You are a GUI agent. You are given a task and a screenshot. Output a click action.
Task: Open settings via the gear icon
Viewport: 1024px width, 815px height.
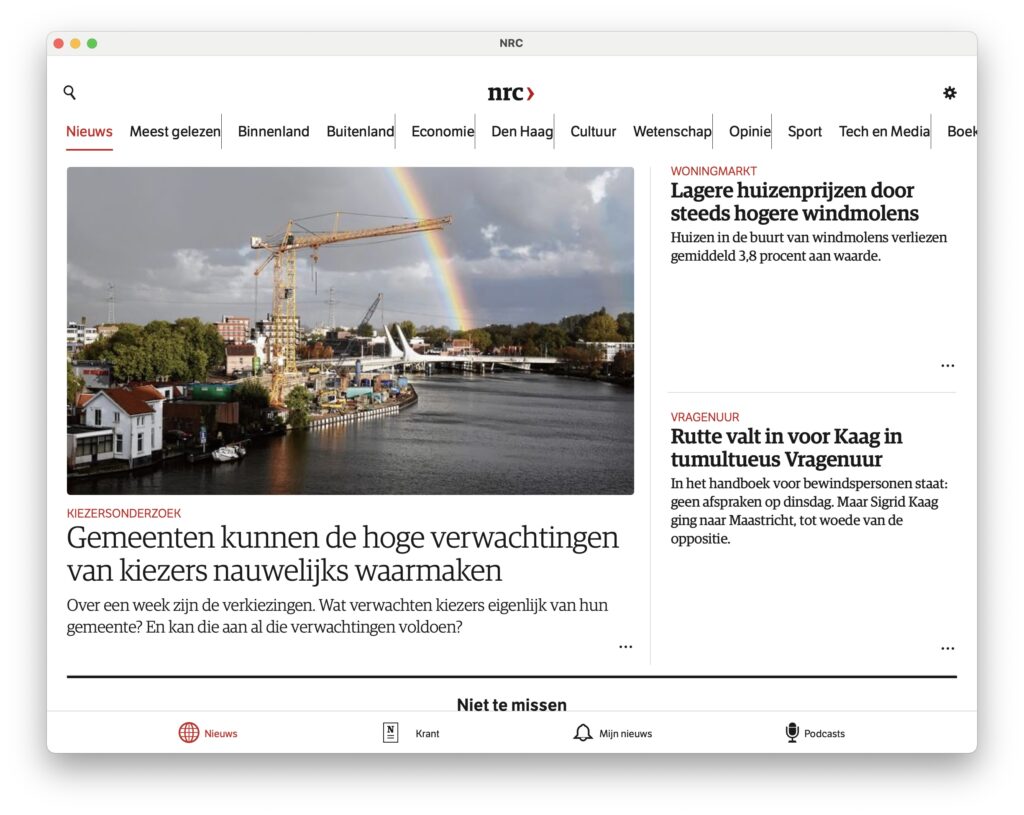(x=950, y=93)
